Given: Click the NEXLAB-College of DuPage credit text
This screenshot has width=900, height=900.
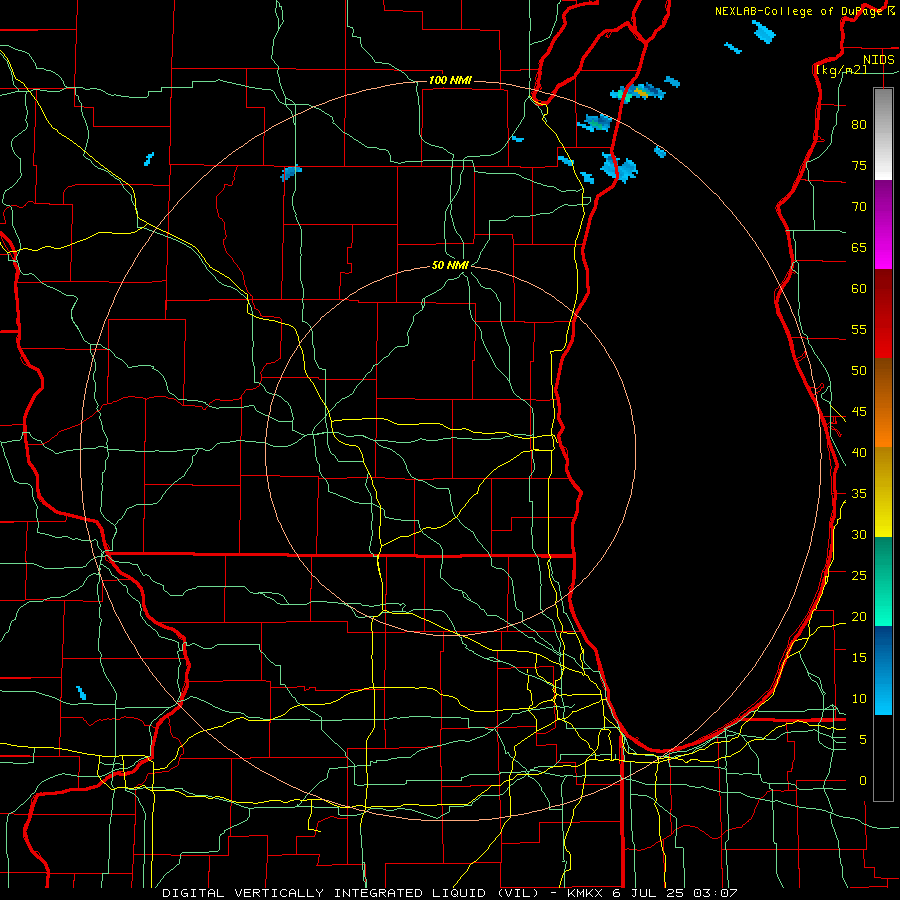Looking at the screenshot, I should [x=799, y=11].
